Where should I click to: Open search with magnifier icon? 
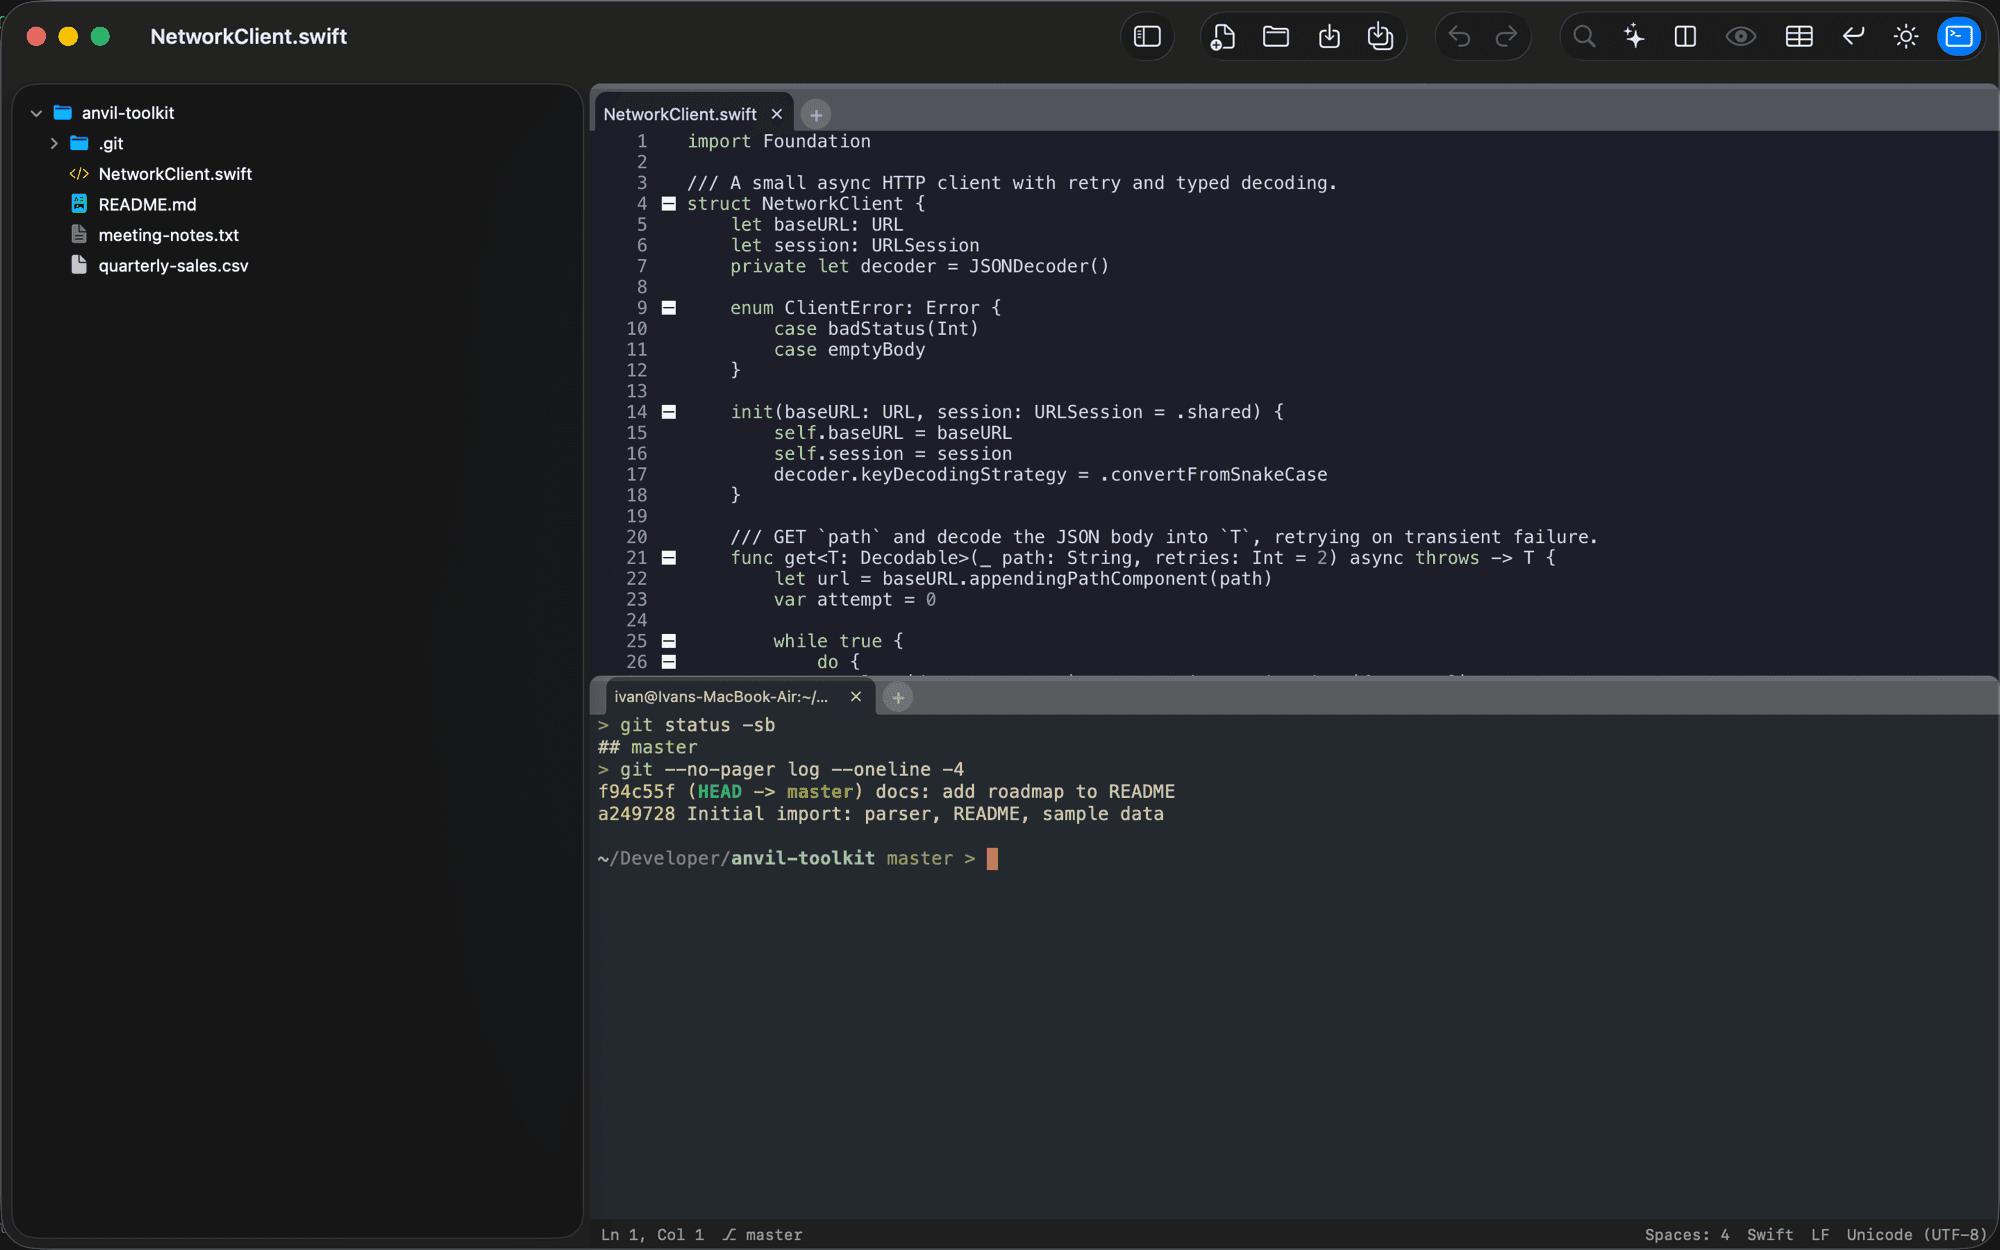pos(1584,37)
